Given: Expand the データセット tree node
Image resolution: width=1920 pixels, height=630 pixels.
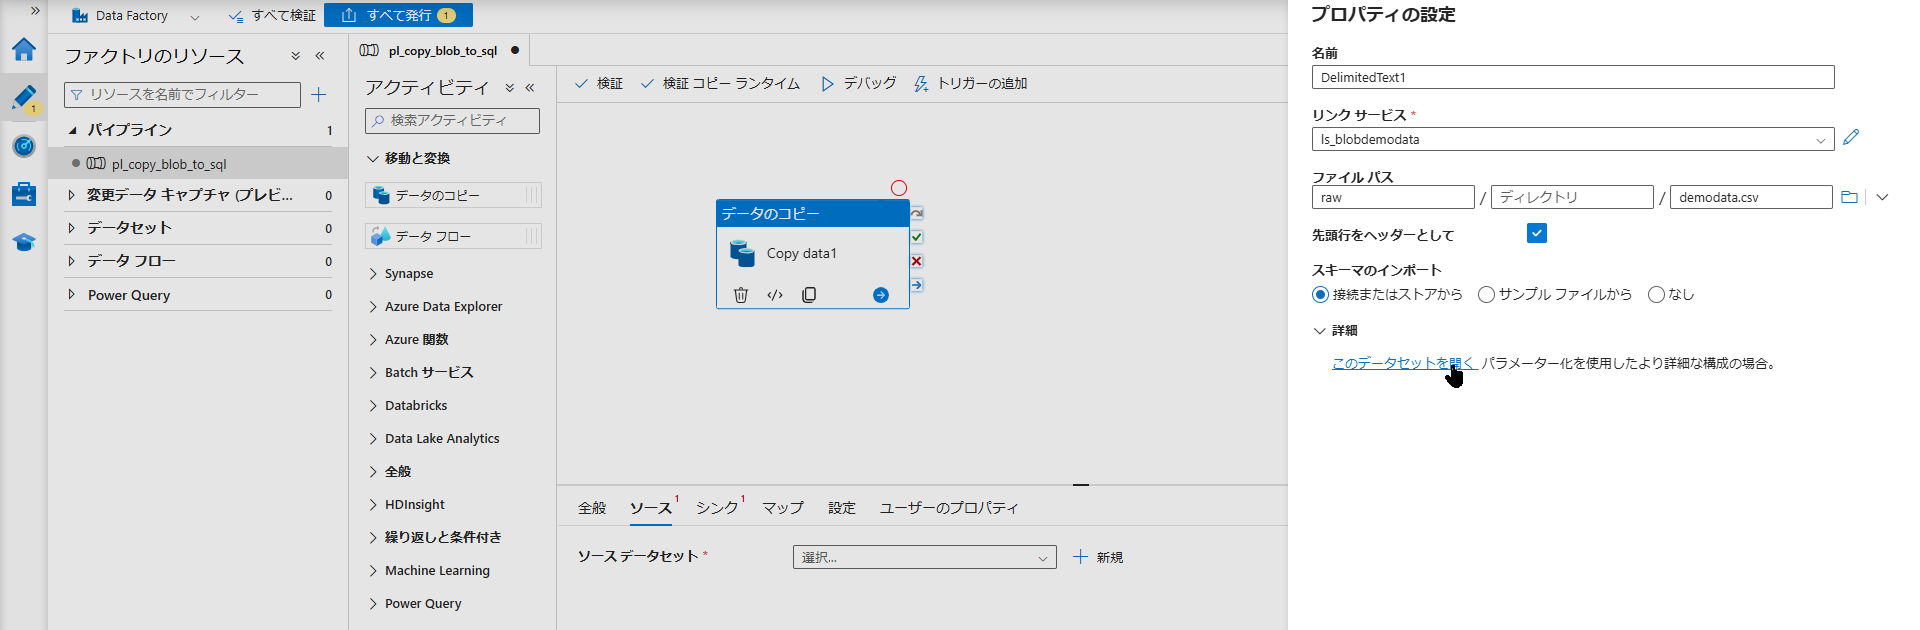Looking at the screenshot, I should pos(71,228).
